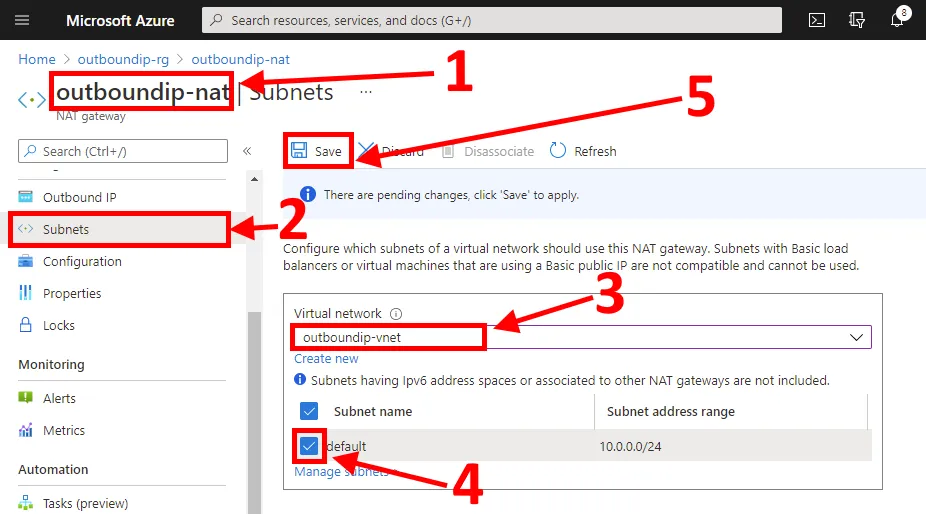Focus the sidebar Search (Ctrl+/) box
Viewport: 926px width, 514px height.
123,151
